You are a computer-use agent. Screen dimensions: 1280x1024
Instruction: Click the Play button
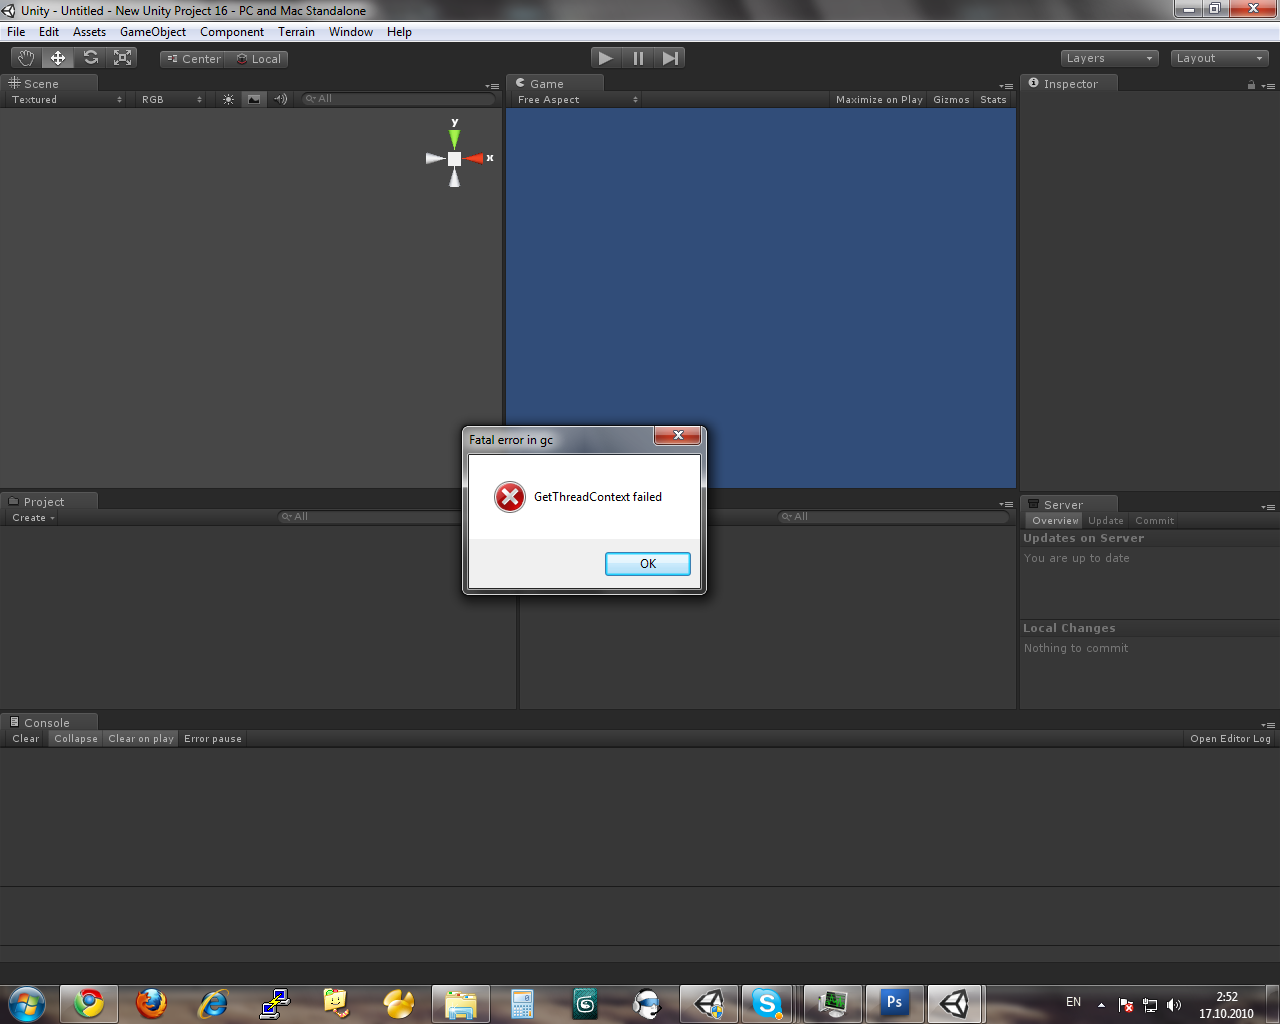coord(606,58)
